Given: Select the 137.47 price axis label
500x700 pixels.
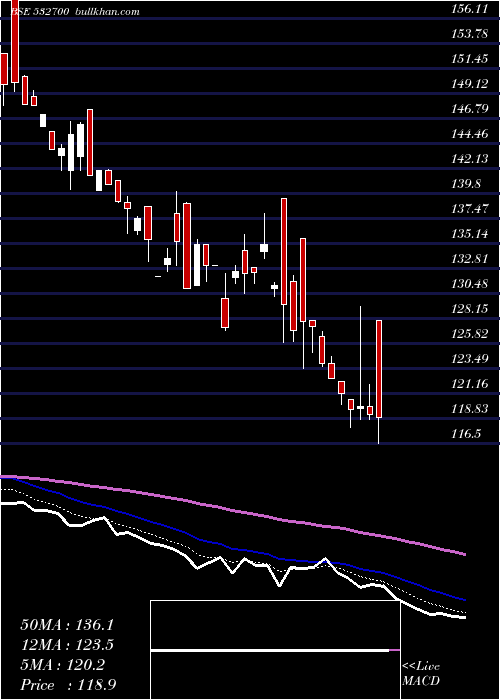Looking at the screenshot, I should pos(470,209).
